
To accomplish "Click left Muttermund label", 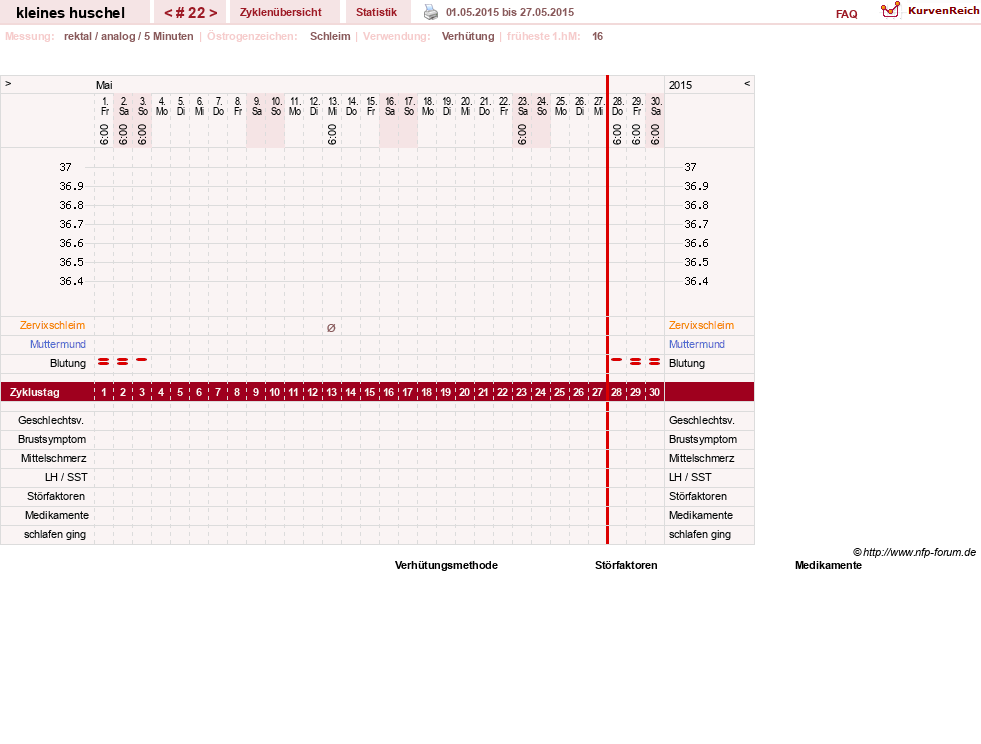I will 58,344.
